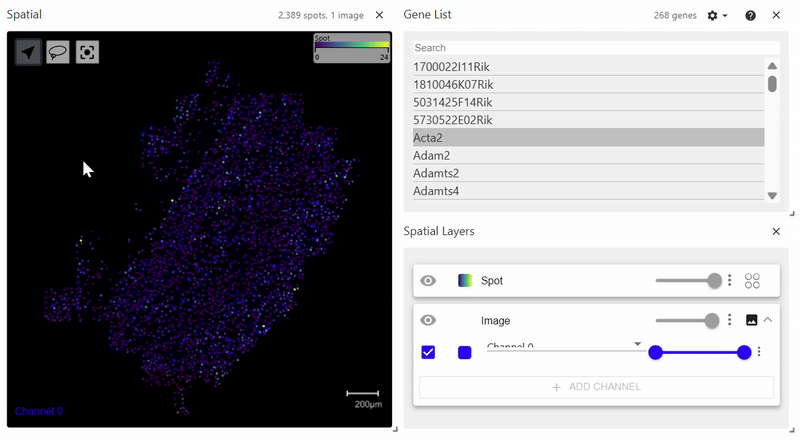Click the recenter view icon
The width and height of the screenshot is (800, 440).
88,52
